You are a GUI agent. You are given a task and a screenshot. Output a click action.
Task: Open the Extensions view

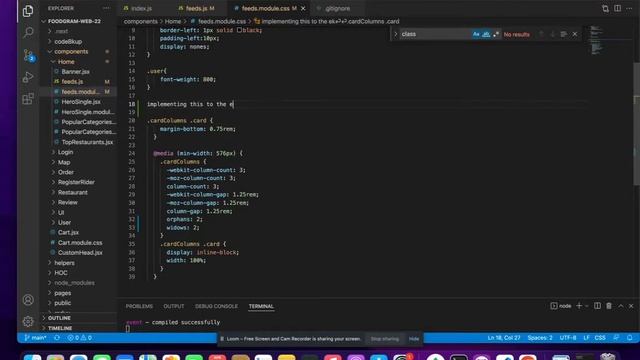pos(28,99)
